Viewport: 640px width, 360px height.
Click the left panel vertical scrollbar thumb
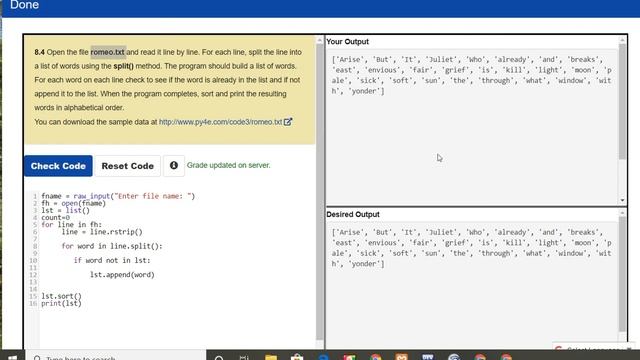coord(320,191)
